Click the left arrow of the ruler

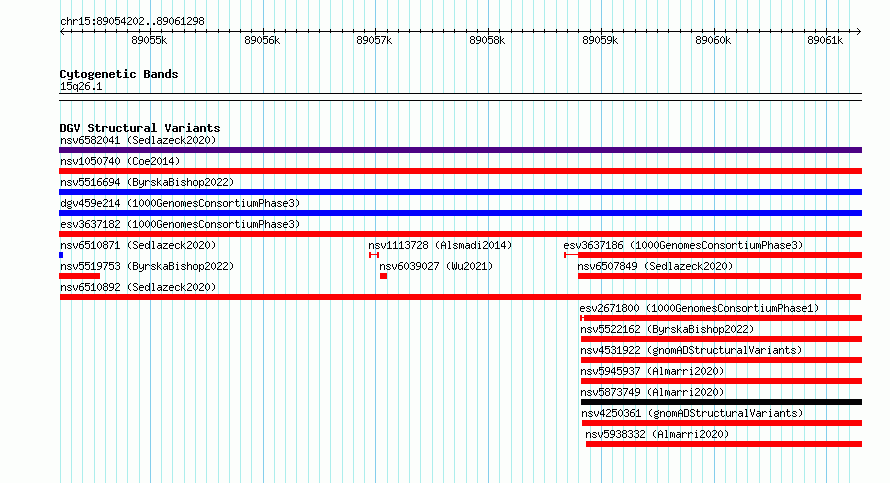62,32
